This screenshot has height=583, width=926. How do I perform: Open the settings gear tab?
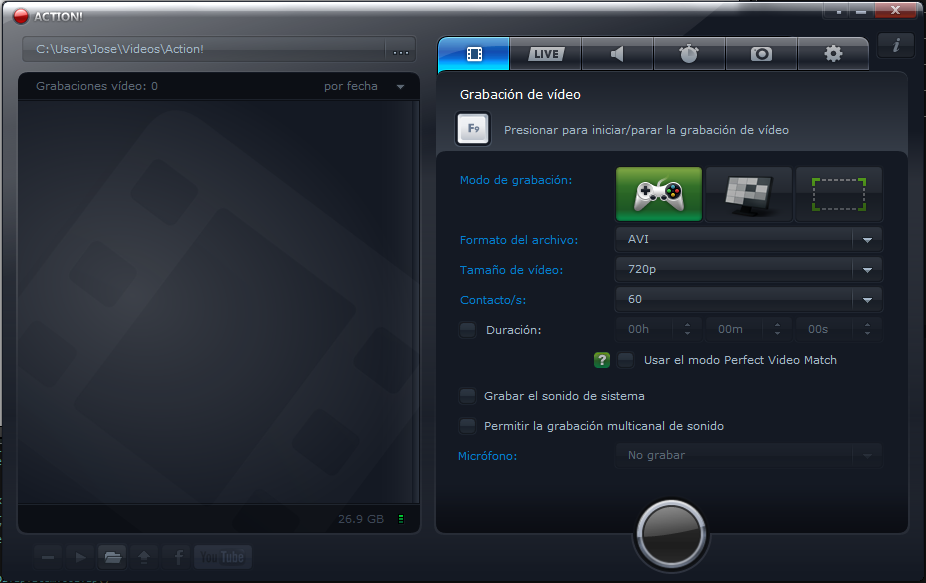coord(833,54)
